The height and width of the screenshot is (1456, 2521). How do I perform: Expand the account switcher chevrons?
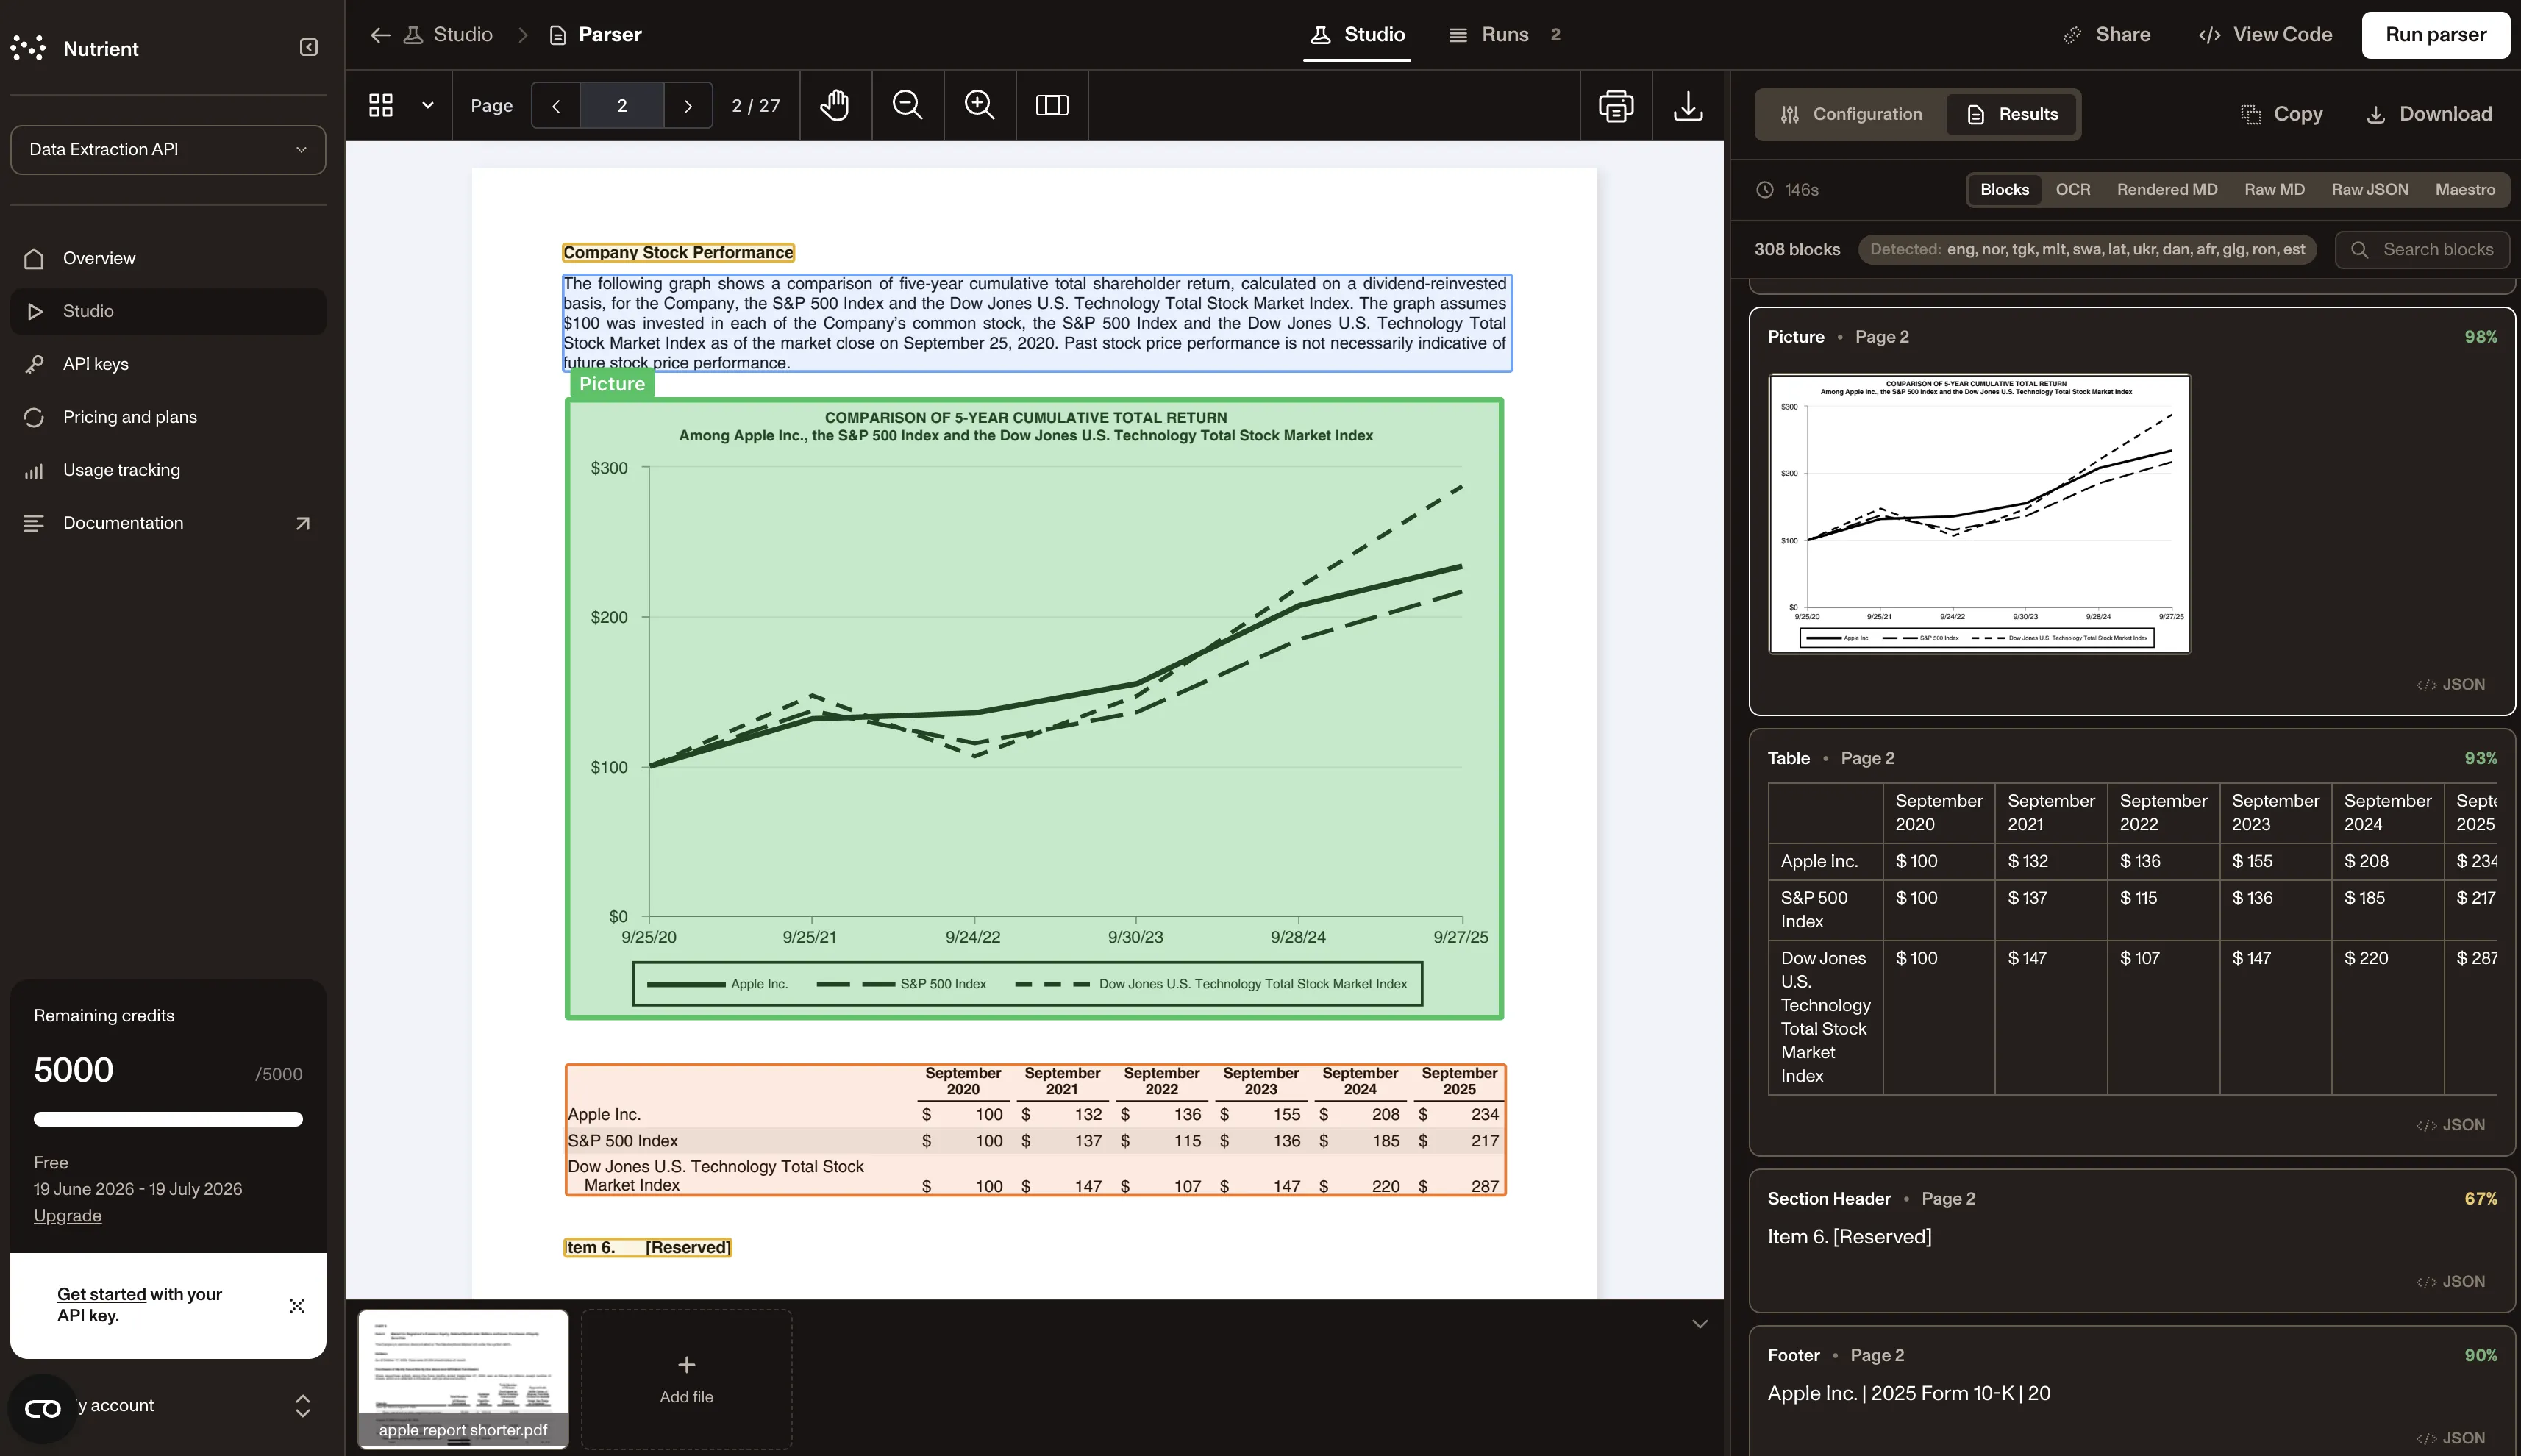click(302, 1405)
